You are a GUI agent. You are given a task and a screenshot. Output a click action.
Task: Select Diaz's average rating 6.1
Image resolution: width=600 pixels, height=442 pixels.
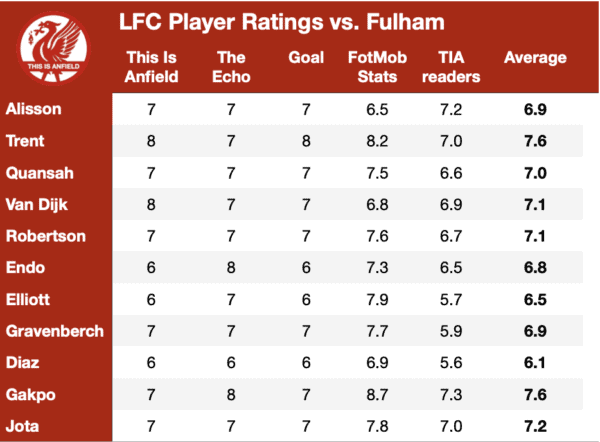click(x=535, y=362)
